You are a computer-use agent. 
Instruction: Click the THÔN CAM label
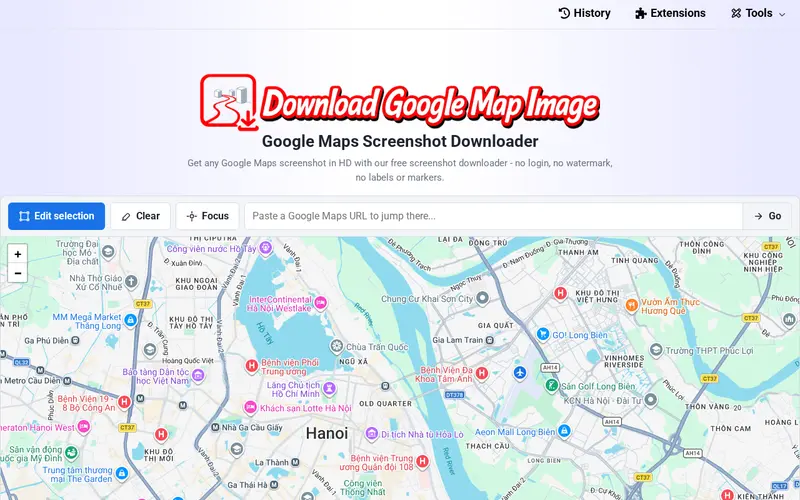pos(731,429)
